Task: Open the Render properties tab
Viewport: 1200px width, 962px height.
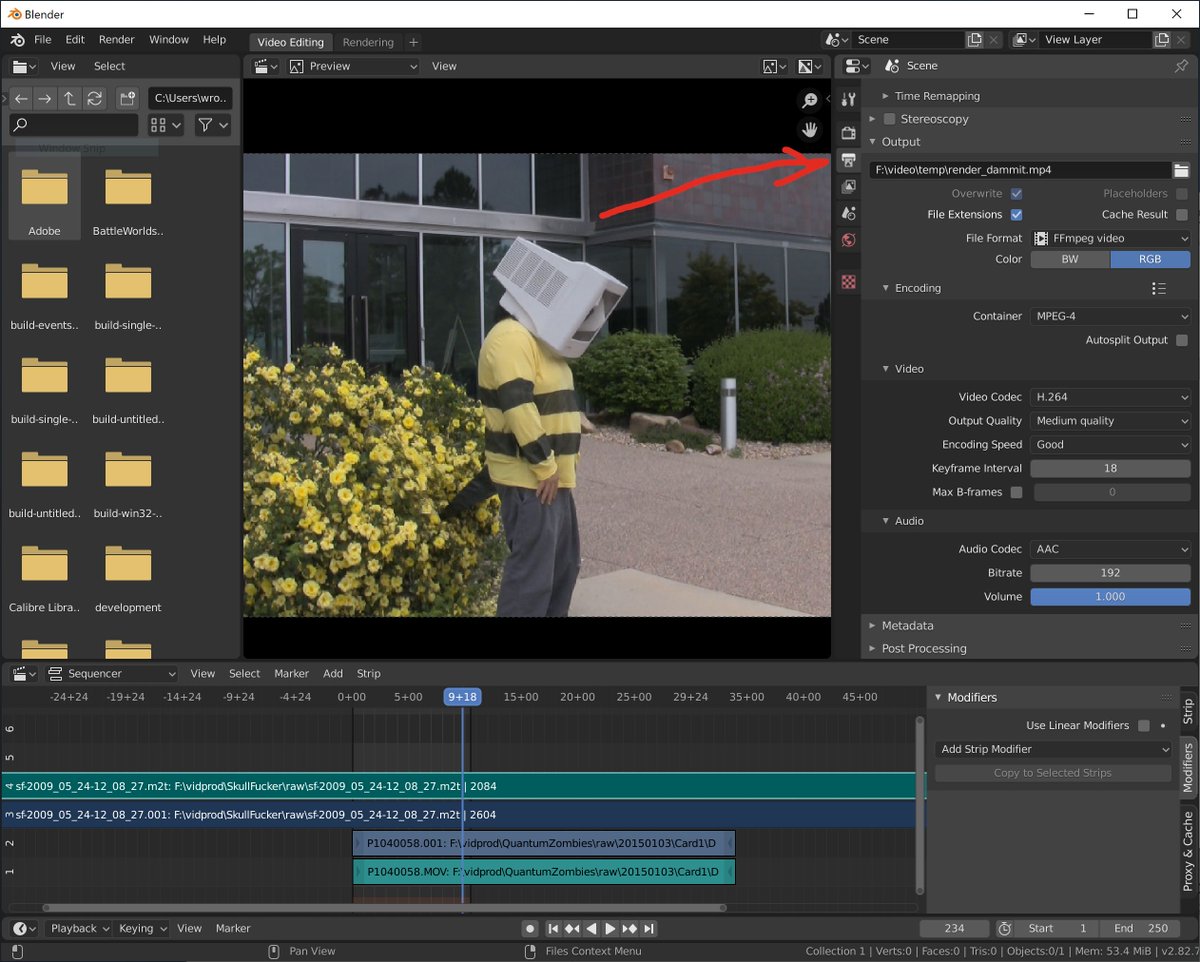Action: (848, 133)
